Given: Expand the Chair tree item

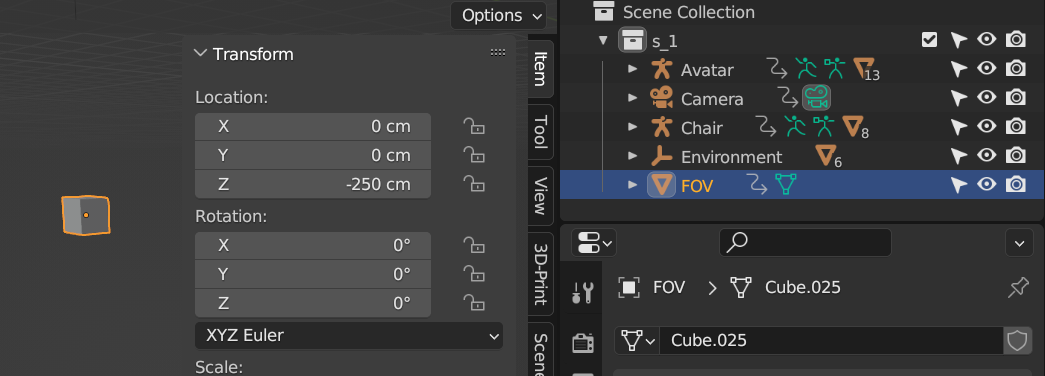Looking at the screenshot, I should (x=632, y=127).
